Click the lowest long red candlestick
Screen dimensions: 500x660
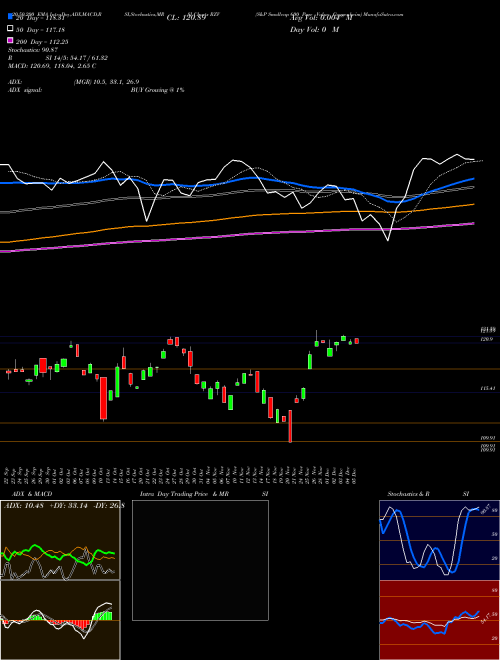point(290,426)
